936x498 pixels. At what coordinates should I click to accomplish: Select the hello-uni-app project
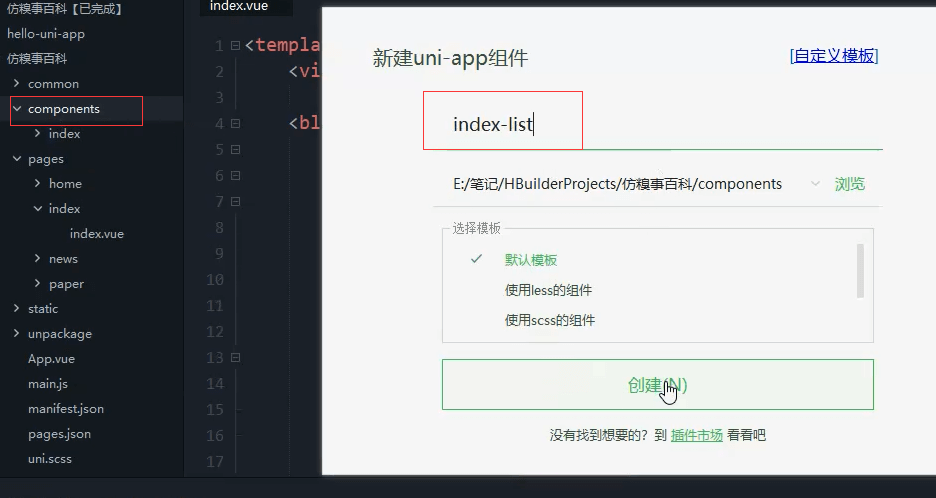pyautogui.click(x=46, y=34)
